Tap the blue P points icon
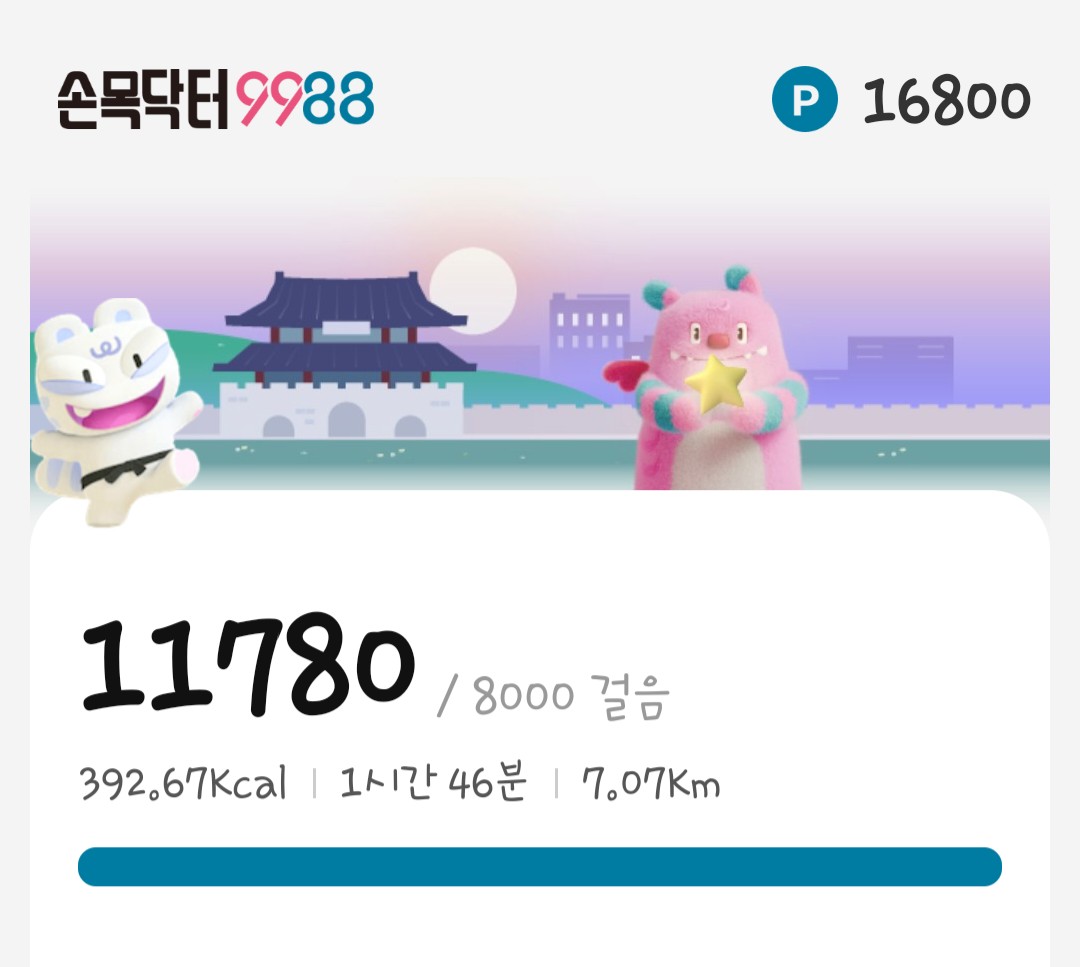This screenshot has height=967, width=1080. point(804,99)
